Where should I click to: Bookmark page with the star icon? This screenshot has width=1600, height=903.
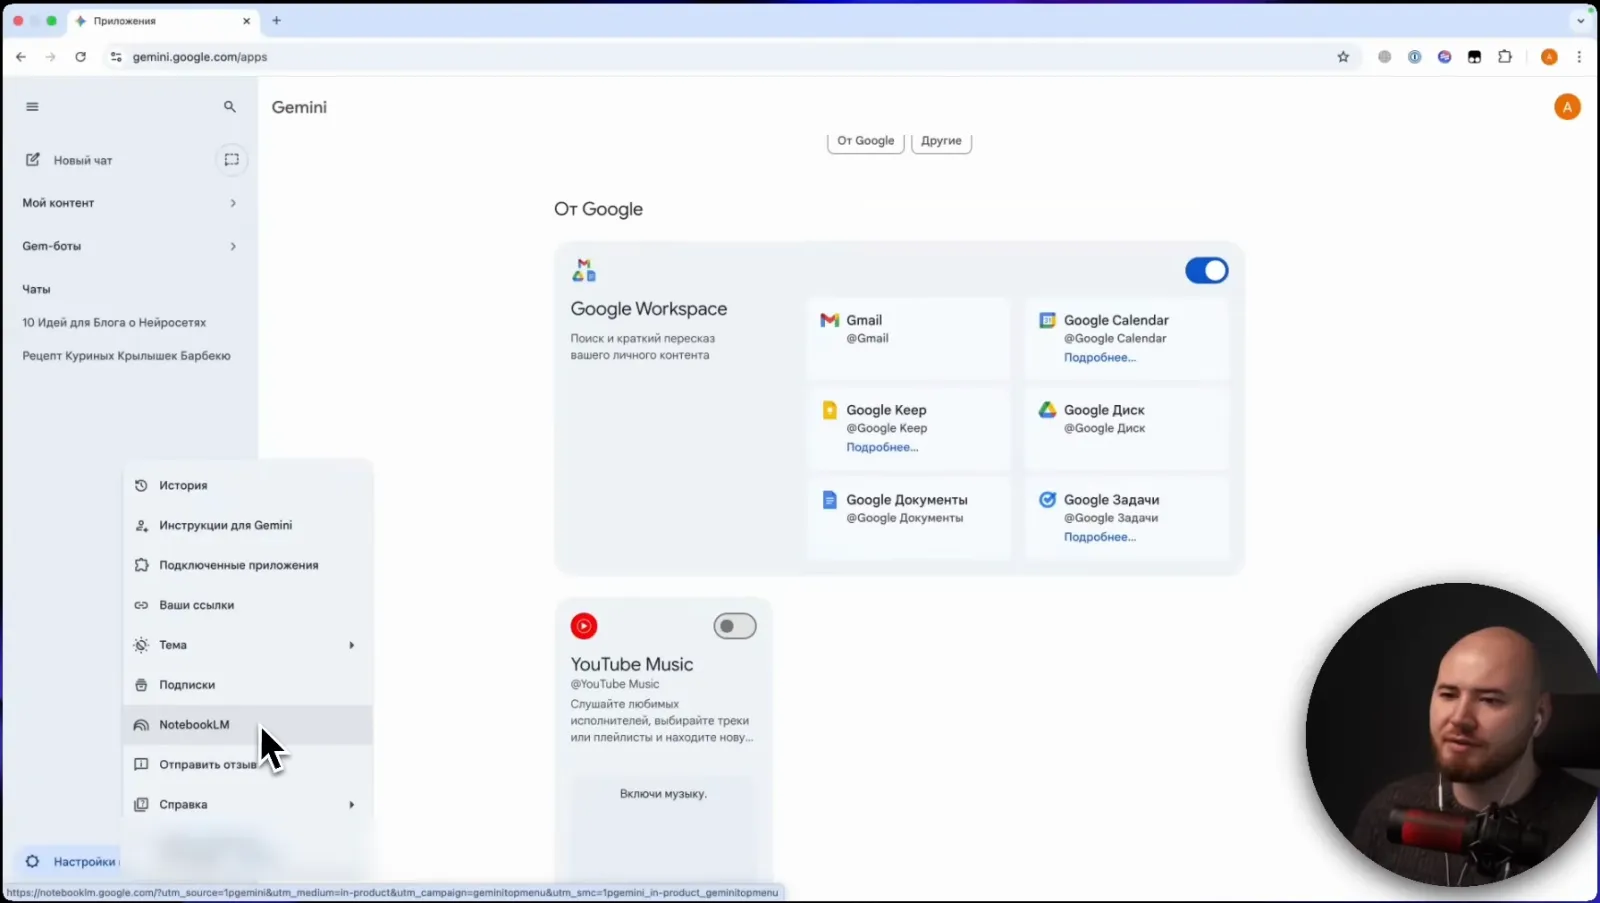point(1343,57)
